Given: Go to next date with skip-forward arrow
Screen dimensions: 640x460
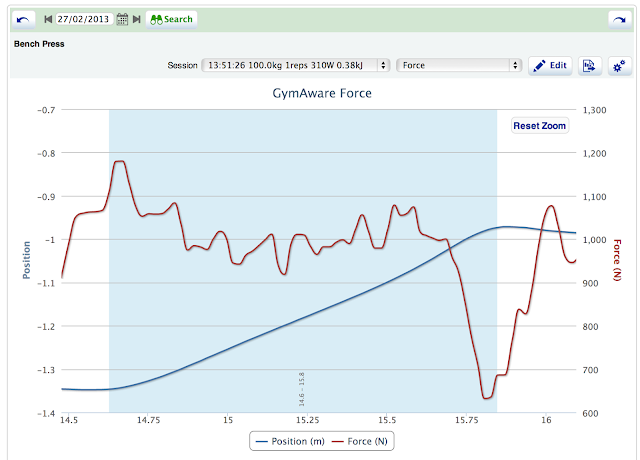Looking at the screenshot, I should tap(137, 19).
